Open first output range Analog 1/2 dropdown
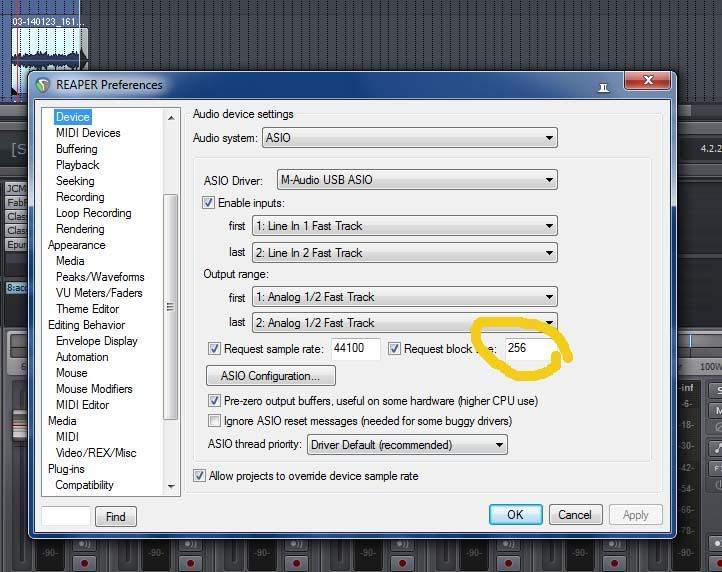 click(405, 297)
